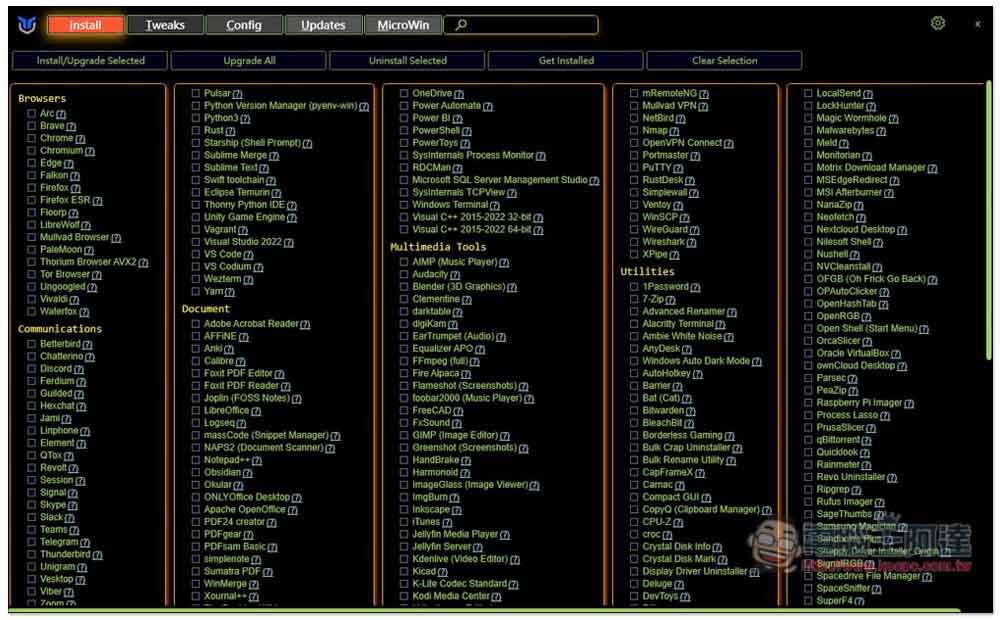Open the question mark icon beside Wireshark
This screenshot has height=620, width=1000.
click(692, 242)
